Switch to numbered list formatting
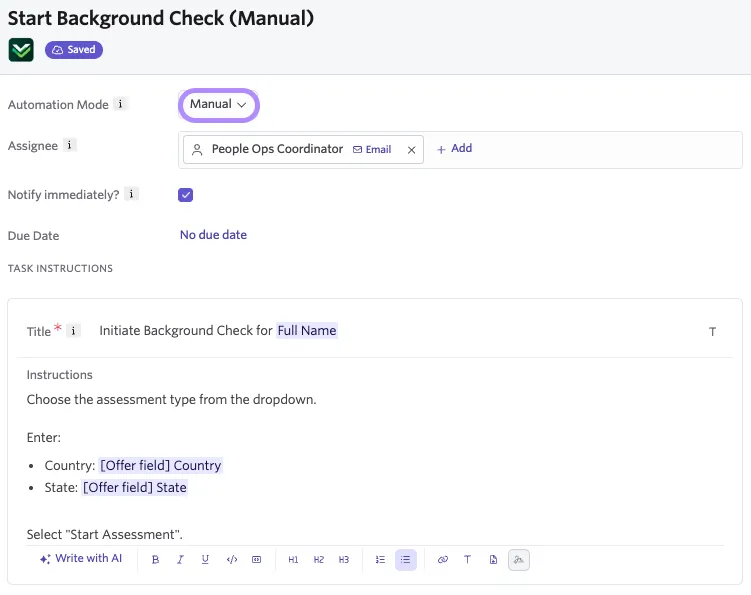This screenshot has height=595, width=751. coord(380,560)
